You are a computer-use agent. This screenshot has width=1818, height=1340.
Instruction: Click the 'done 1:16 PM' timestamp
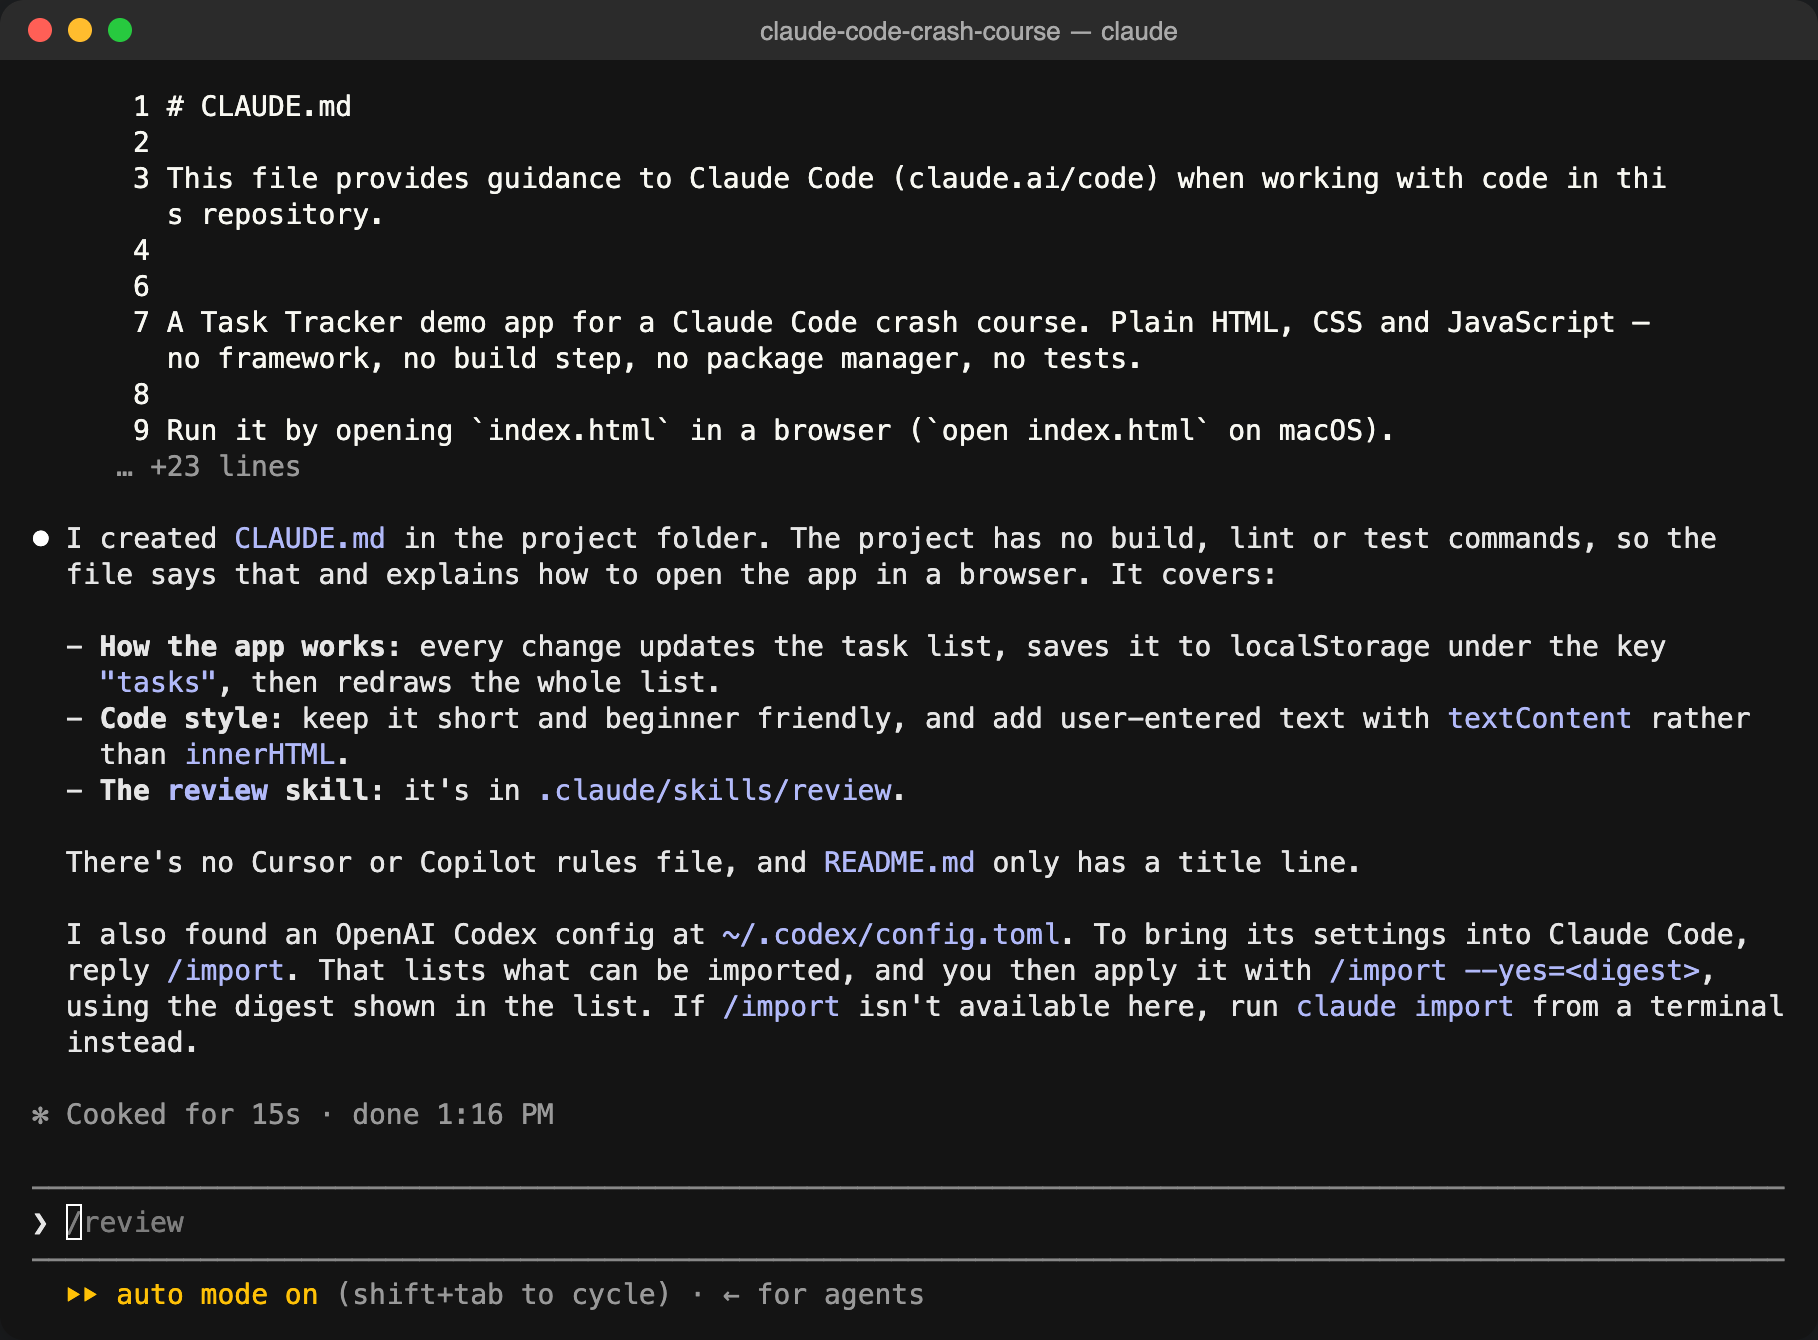click(x=453, y=1114)
